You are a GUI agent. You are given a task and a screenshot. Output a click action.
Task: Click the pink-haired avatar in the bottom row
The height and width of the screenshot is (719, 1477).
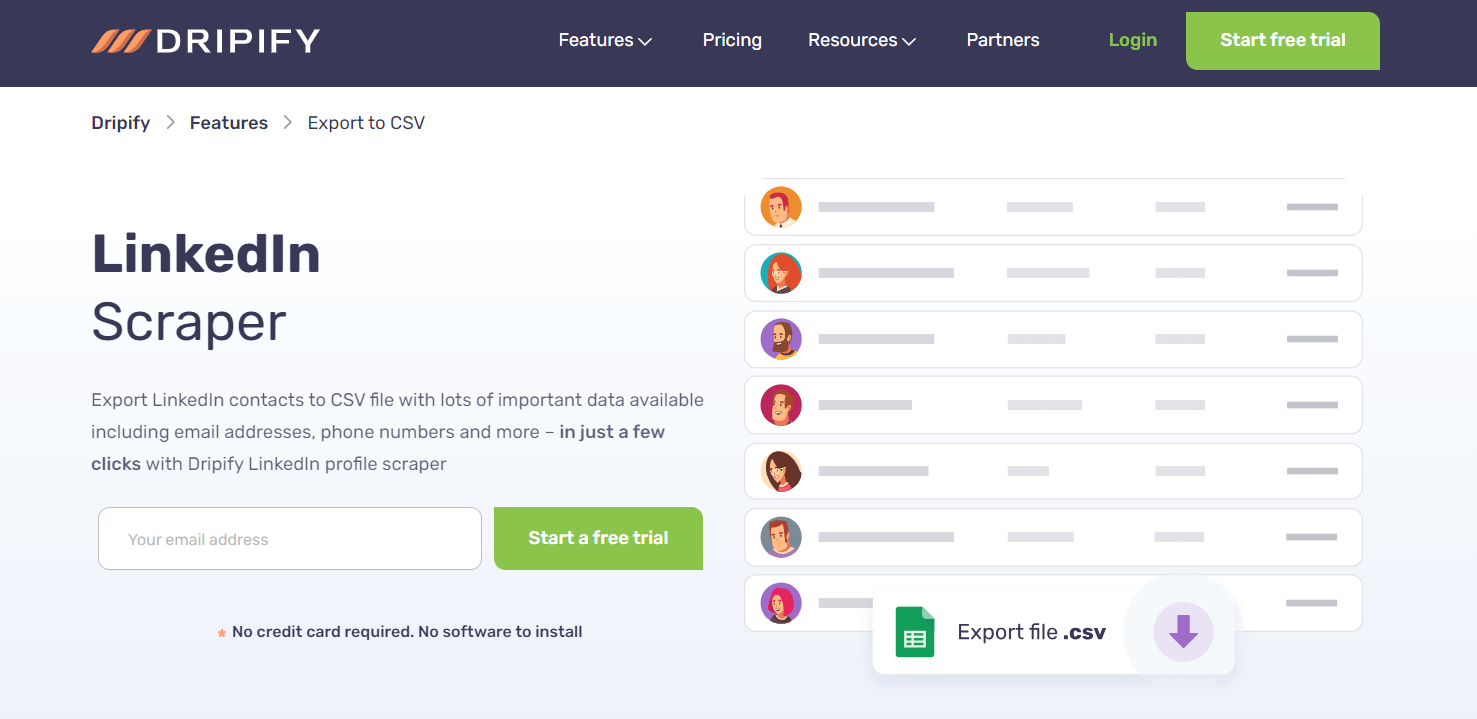click(781, 603)
